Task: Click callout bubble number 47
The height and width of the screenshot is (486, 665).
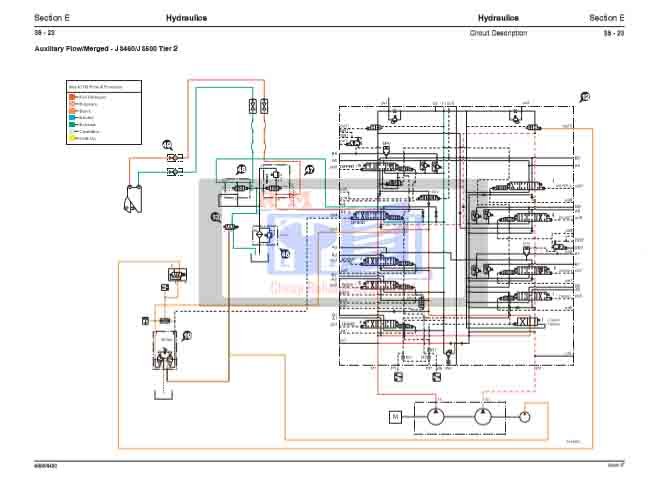Action: 309,170
